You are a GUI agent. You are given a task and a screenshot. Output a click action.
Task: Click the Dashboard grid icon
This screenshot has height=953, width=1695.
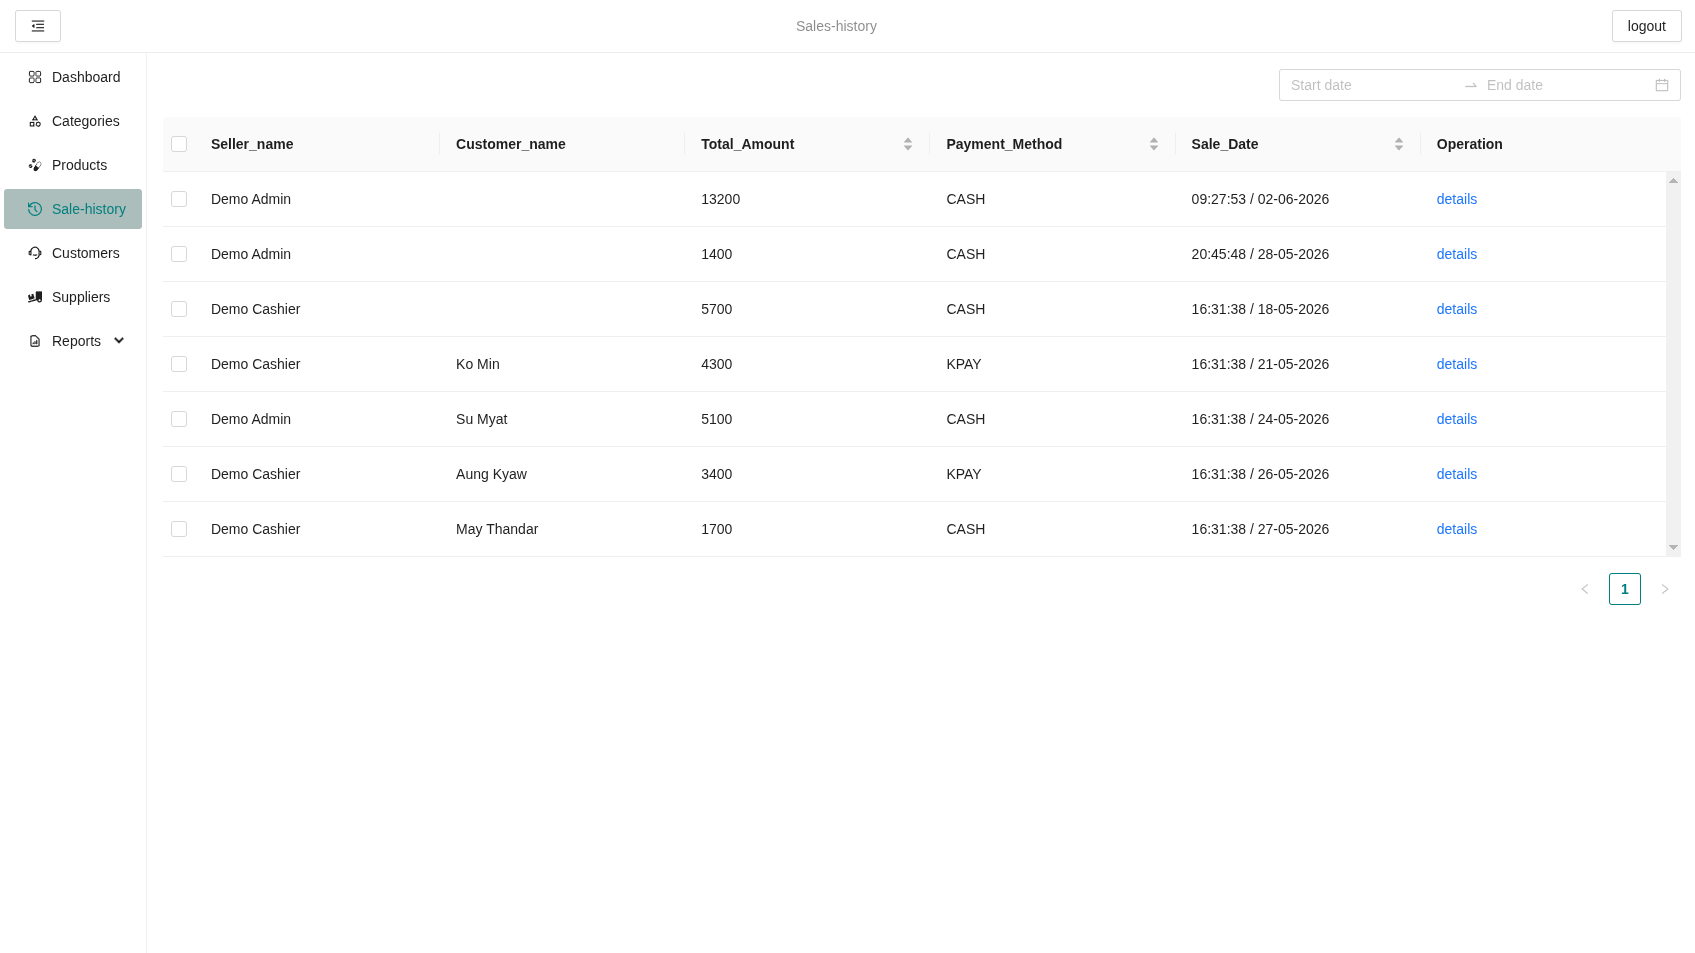coord(35,77)
